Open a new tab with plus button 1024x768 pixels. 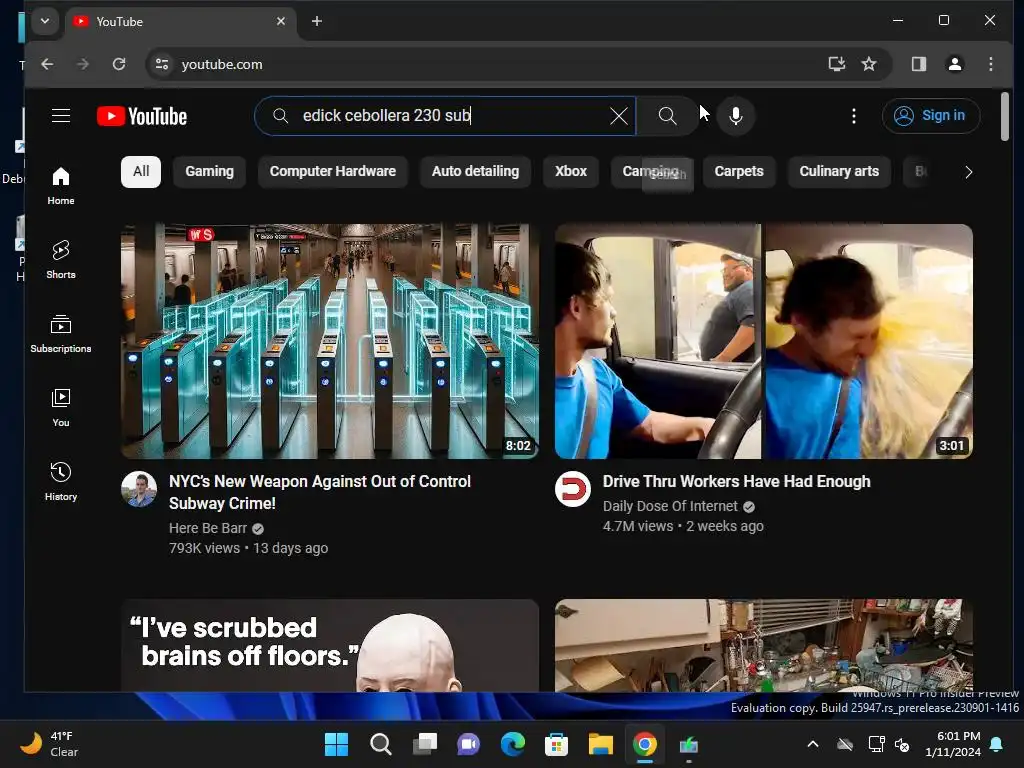click(317, 22)
